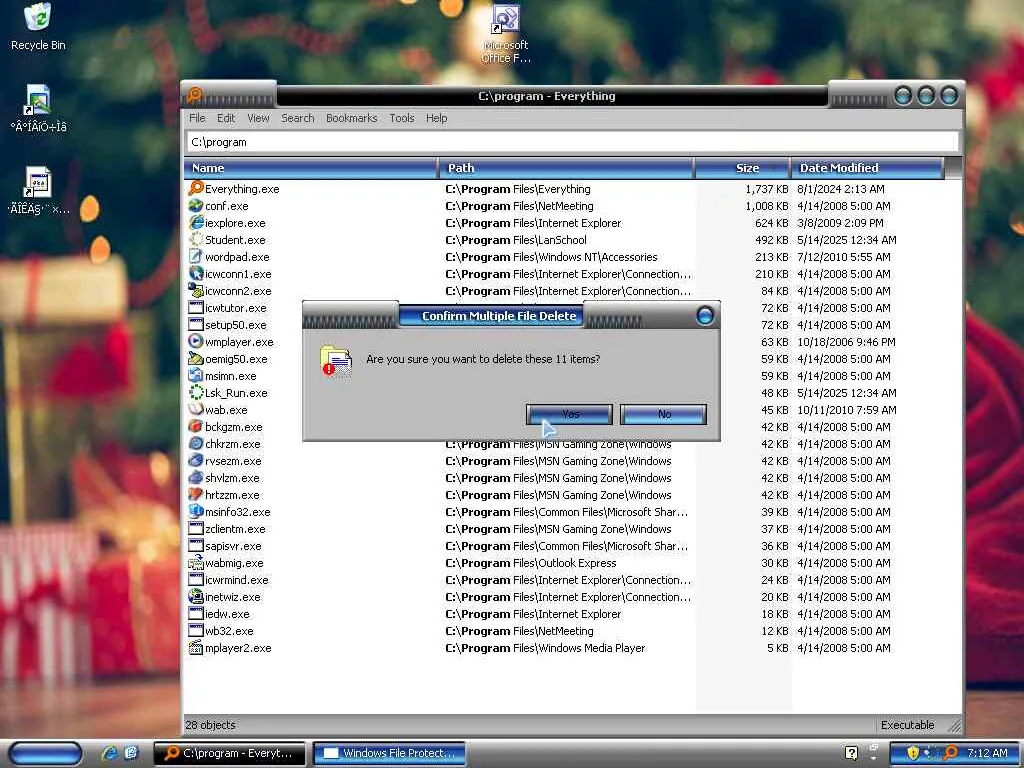This screenshot has width=1024, height=768.
Task: Click the security shield tray icon
Action: tap(913, 753)
